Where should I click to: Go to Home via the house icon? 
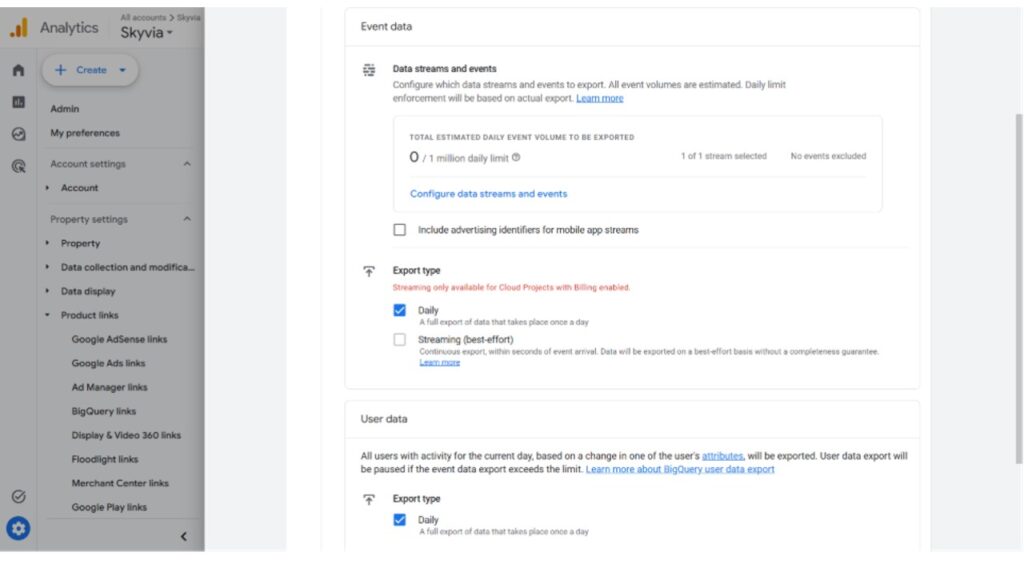[18, 70]
